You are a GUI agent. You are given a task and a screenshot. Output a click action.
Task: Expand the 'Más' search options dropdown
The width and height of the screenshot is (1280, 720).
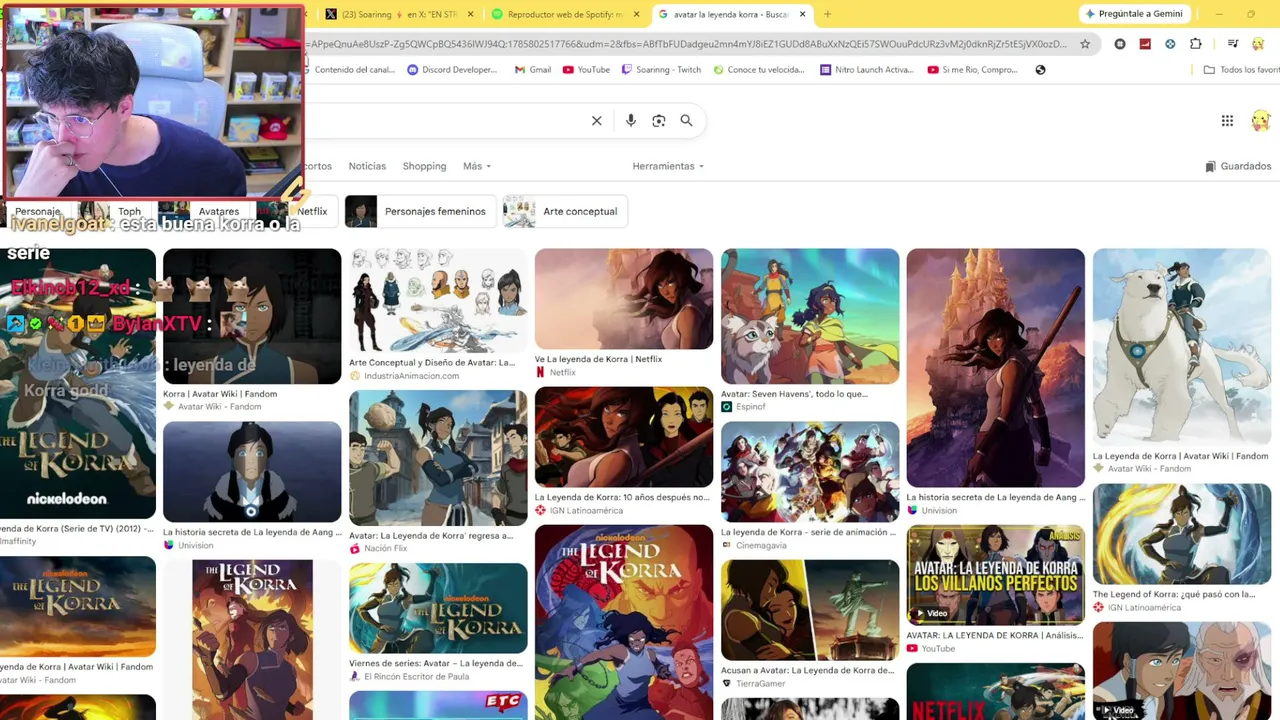point(477,166)
